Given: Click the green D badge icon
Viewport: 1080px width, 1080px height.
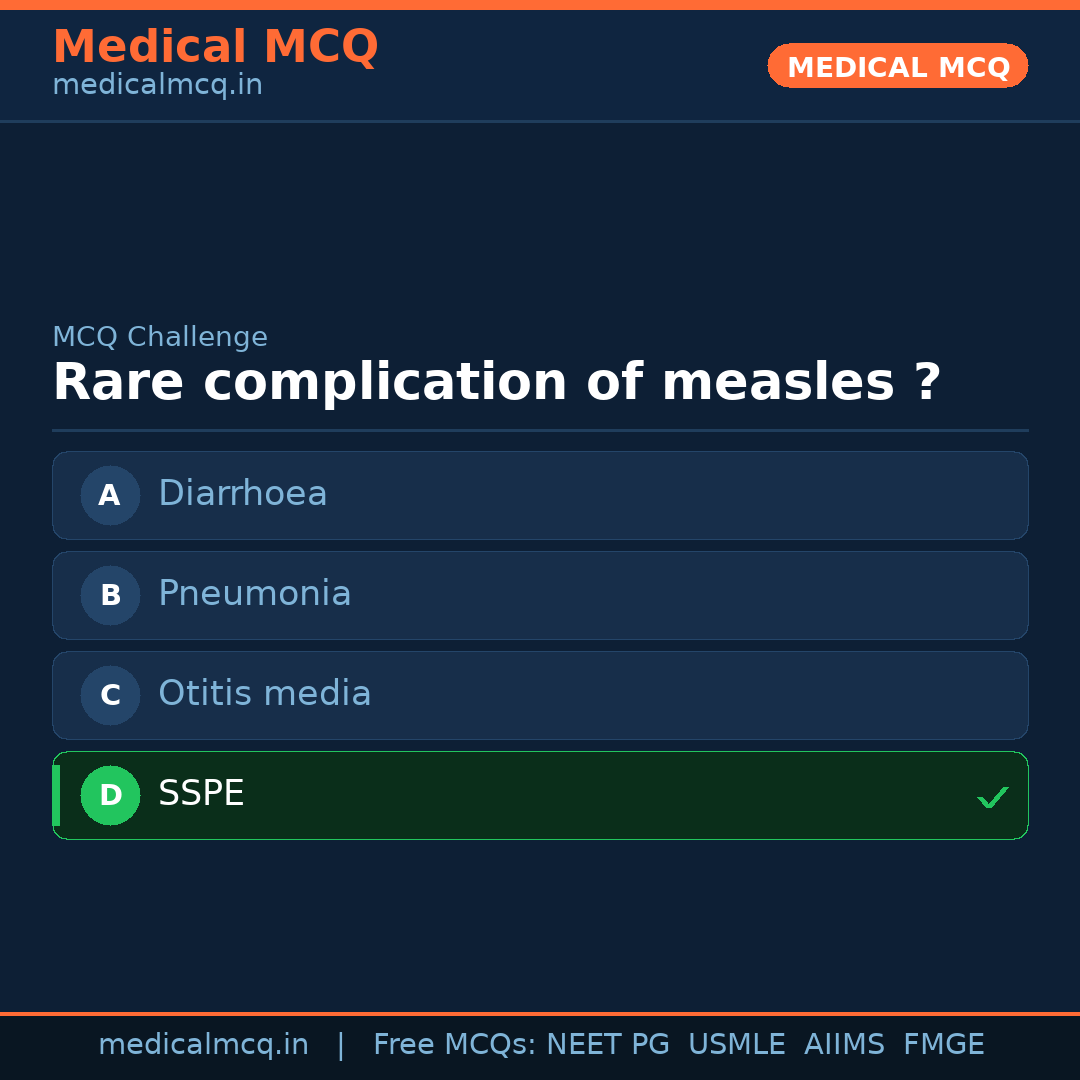Looking at the screenshot, I should (x=110, y=795).
